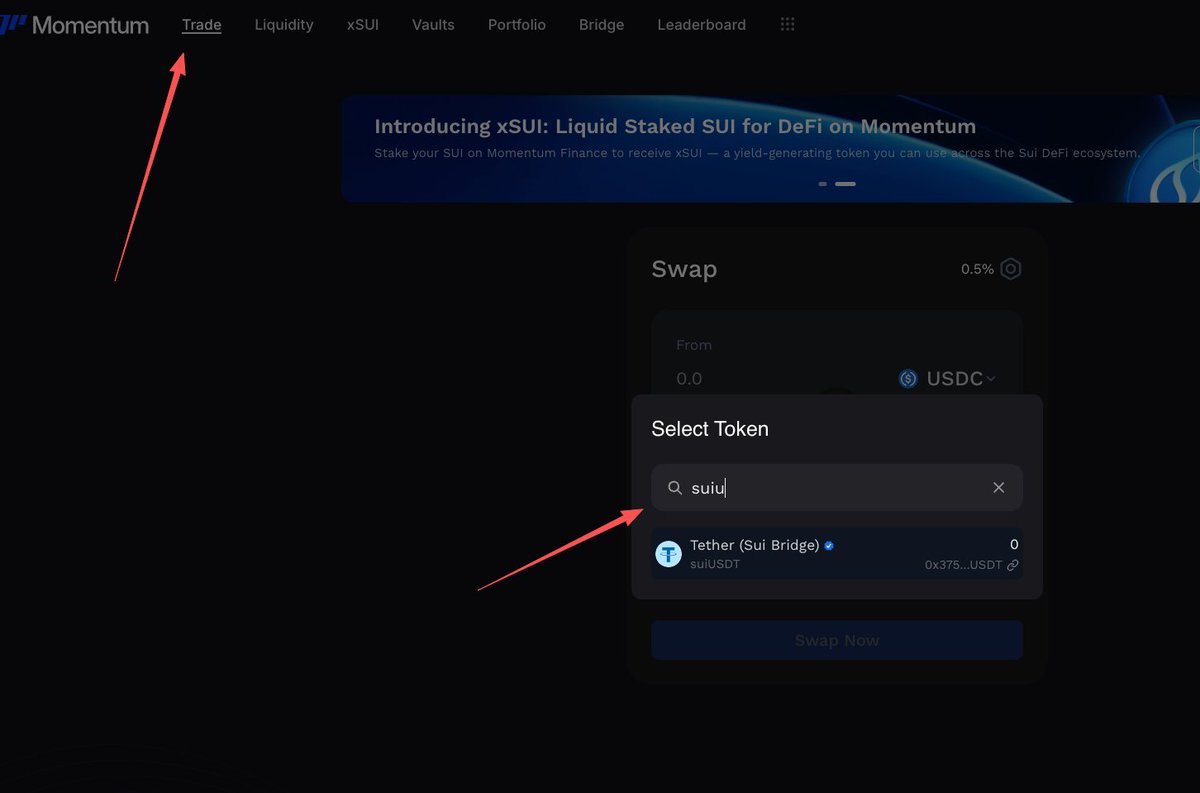Open the Bridge tab
The height and width of the screenshot is (793, 1200).
coord(601,25)
